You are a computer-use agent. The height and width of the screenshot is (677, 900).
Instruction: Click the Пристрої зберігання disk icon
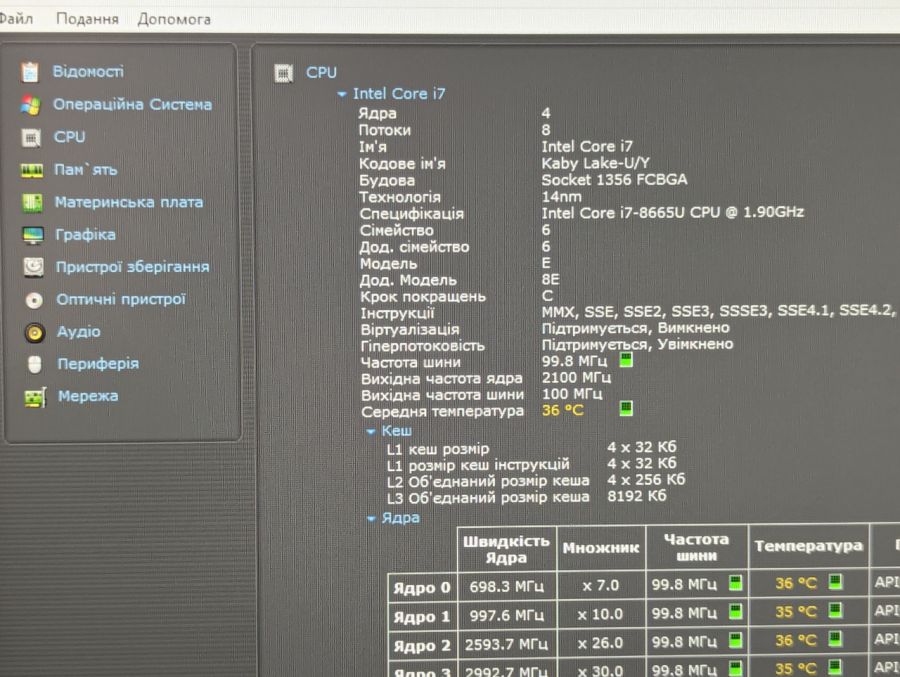(33, 267)
